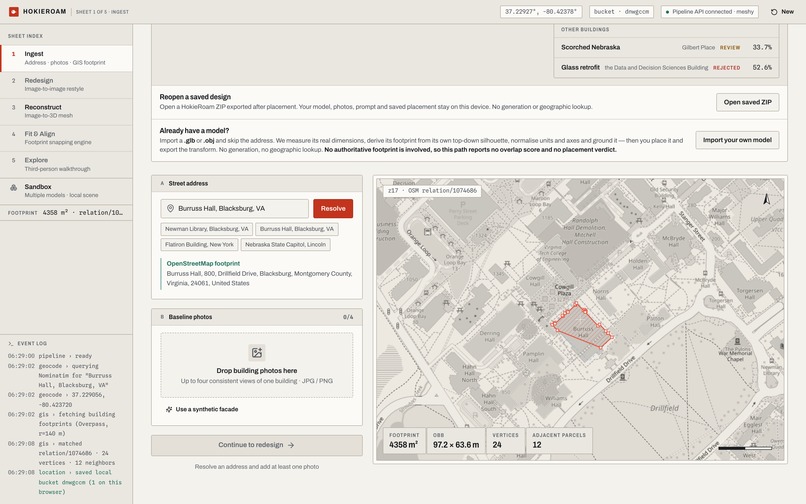Click the add-image icon in the photo drop zone
This screenshot has height=504, width=806.
257,352
